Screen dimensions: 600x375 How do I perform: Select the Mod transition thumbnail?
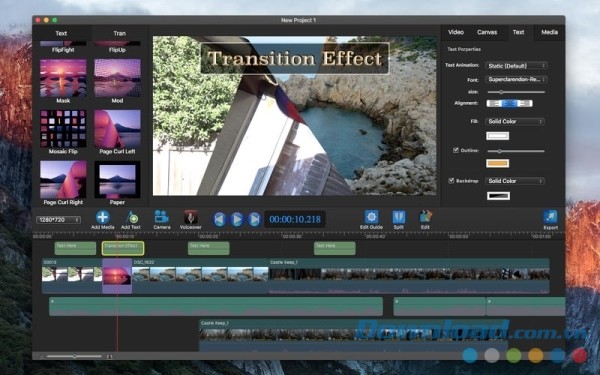117,78
